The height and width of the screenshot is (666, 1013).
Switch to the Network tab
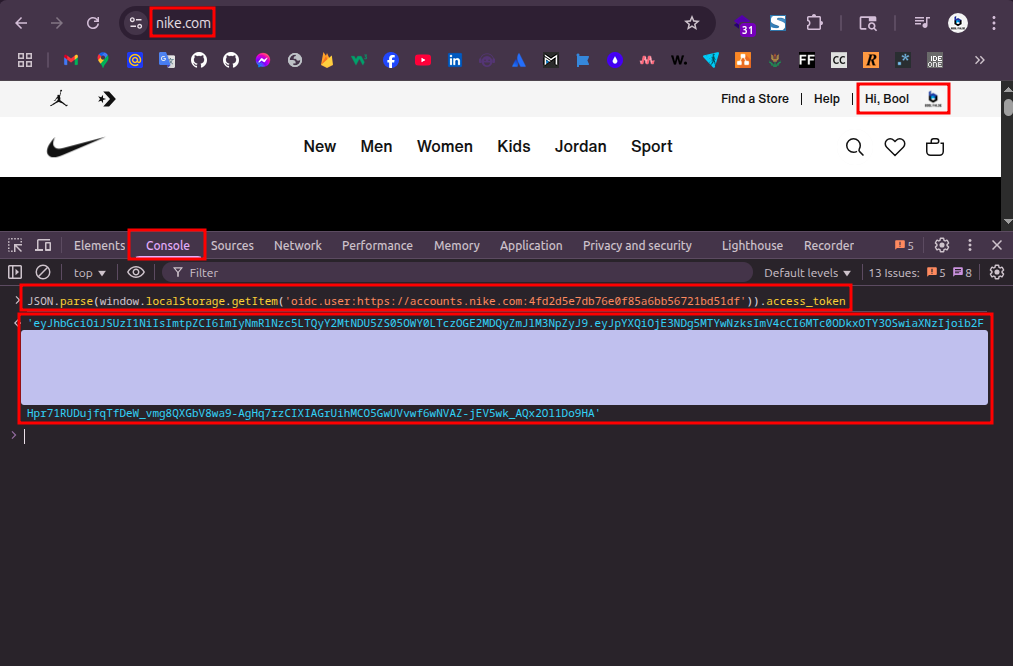coord(297,245)
